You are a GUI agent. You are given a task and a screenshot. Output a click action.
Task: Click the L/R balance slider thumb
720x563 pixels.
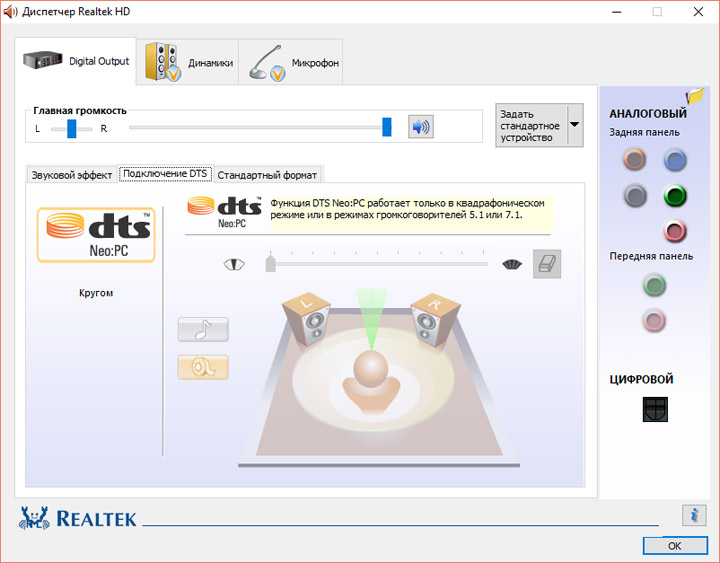[x=72, y=129]
